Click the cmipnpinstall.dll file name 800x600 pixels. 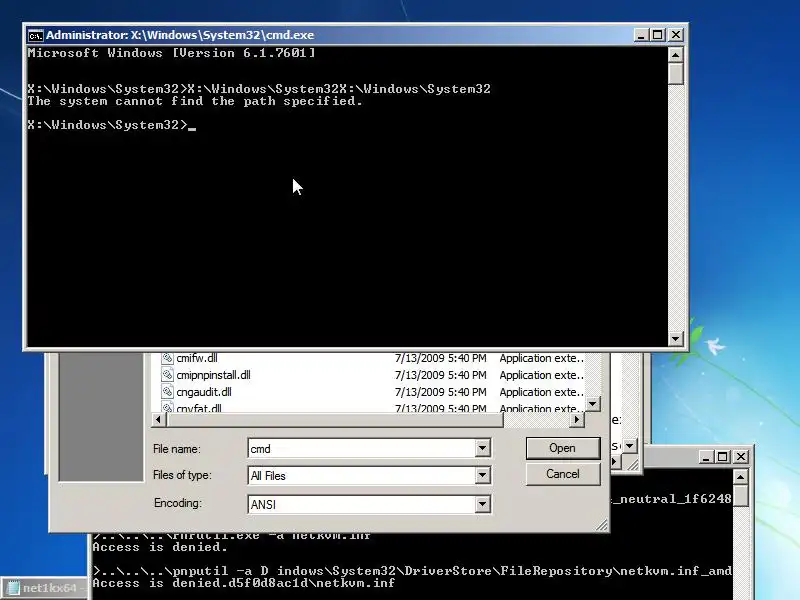(x=213, y=375)
